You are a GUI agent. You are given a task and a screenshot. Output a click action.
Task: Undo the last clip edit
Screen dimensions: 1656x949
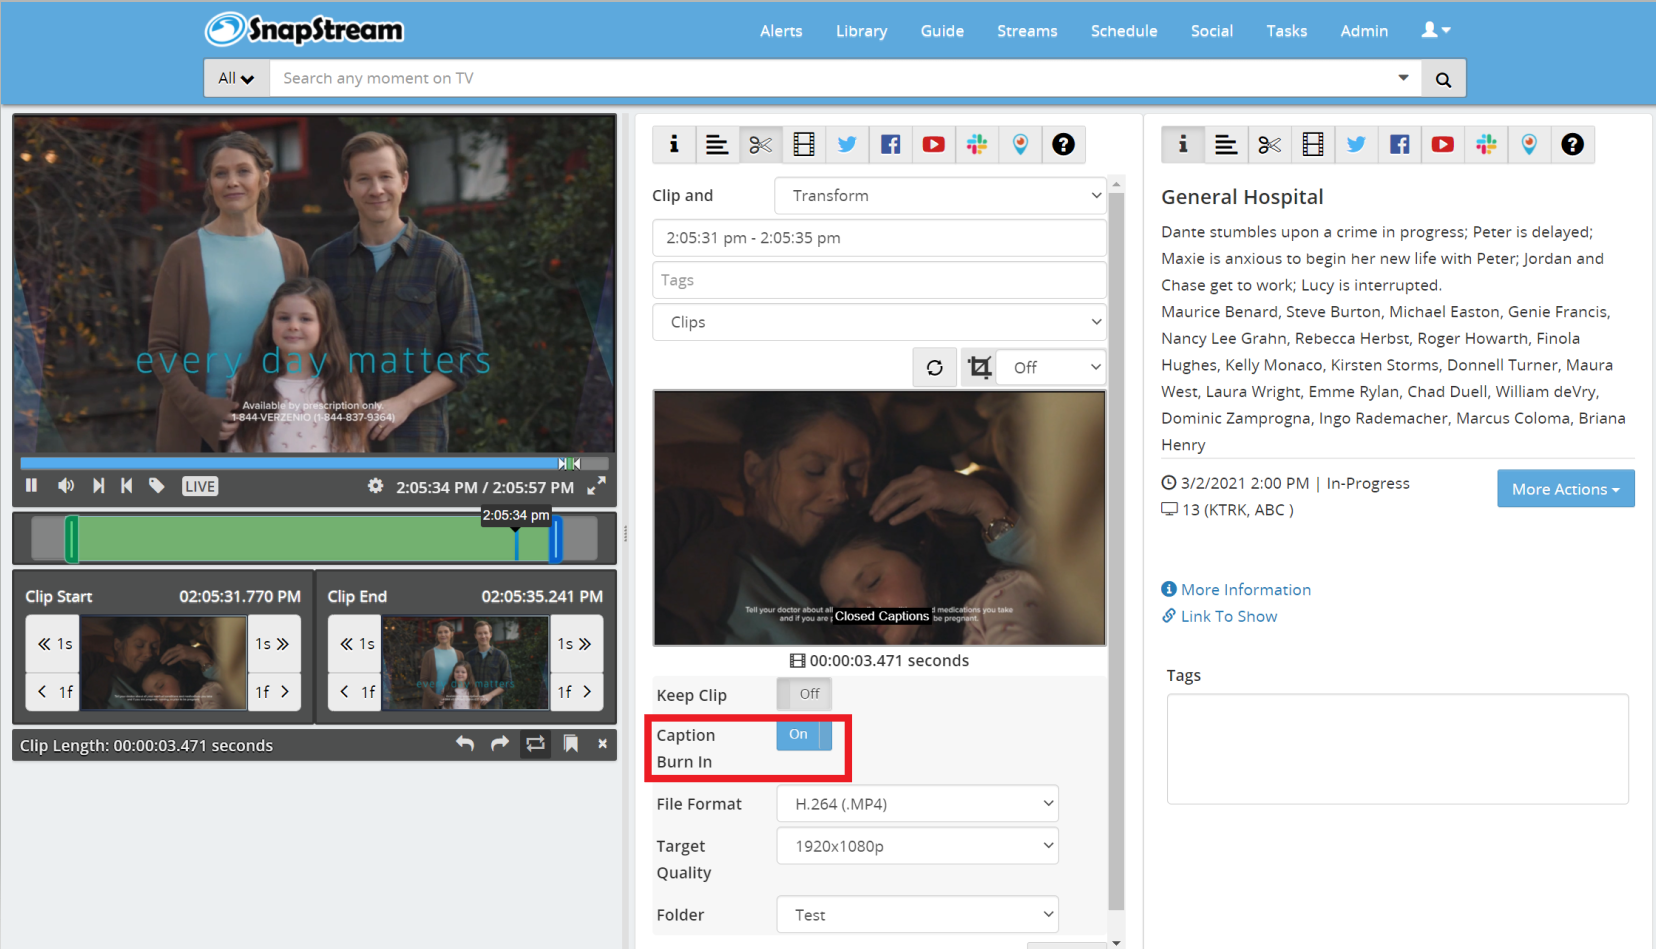465,744
